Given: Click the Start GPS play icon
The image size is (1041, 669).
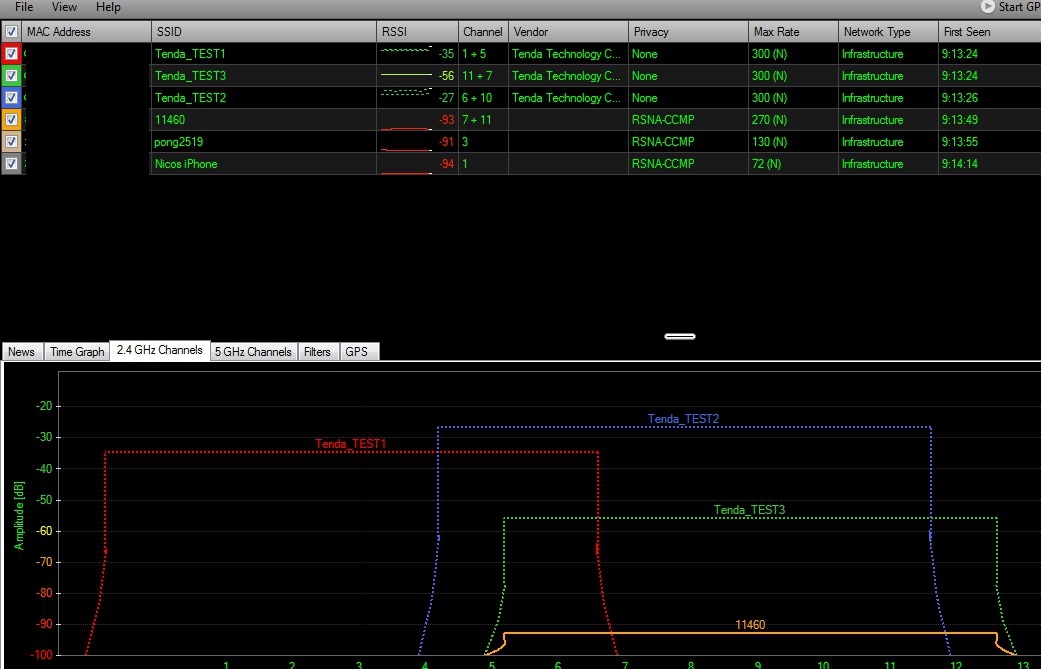Looking at the screenshot, I should (988, 7).
